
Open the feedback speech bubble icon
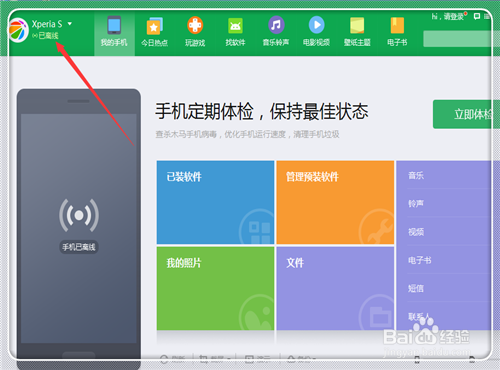[x=477, y=16]
